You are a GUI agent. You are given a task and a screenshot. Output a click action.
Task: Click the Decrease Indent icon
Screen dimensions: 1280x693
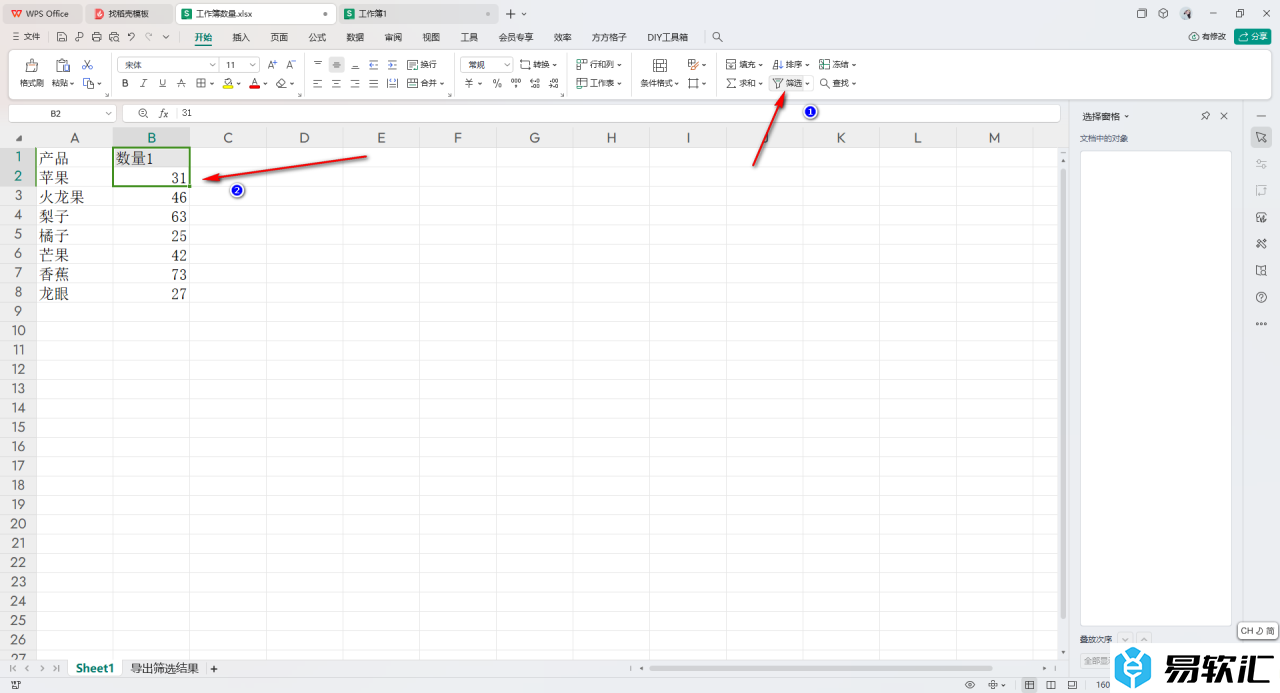click(373, 64)
